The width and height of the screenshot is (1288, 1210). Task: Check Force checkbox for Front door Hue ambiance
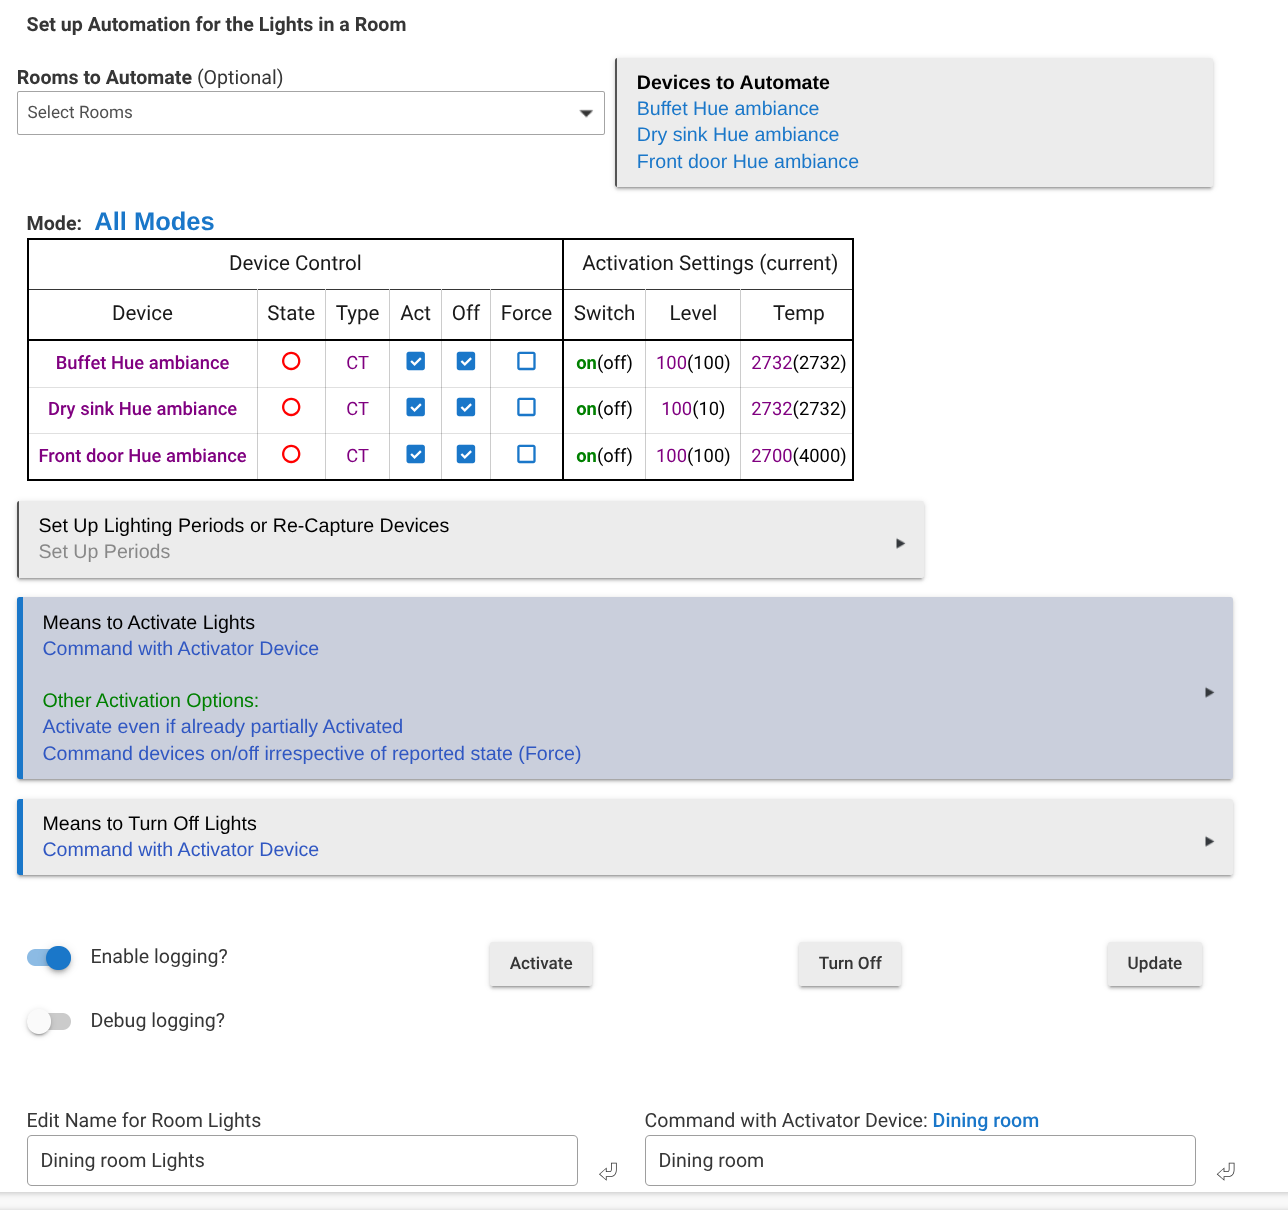click(526, 454)
